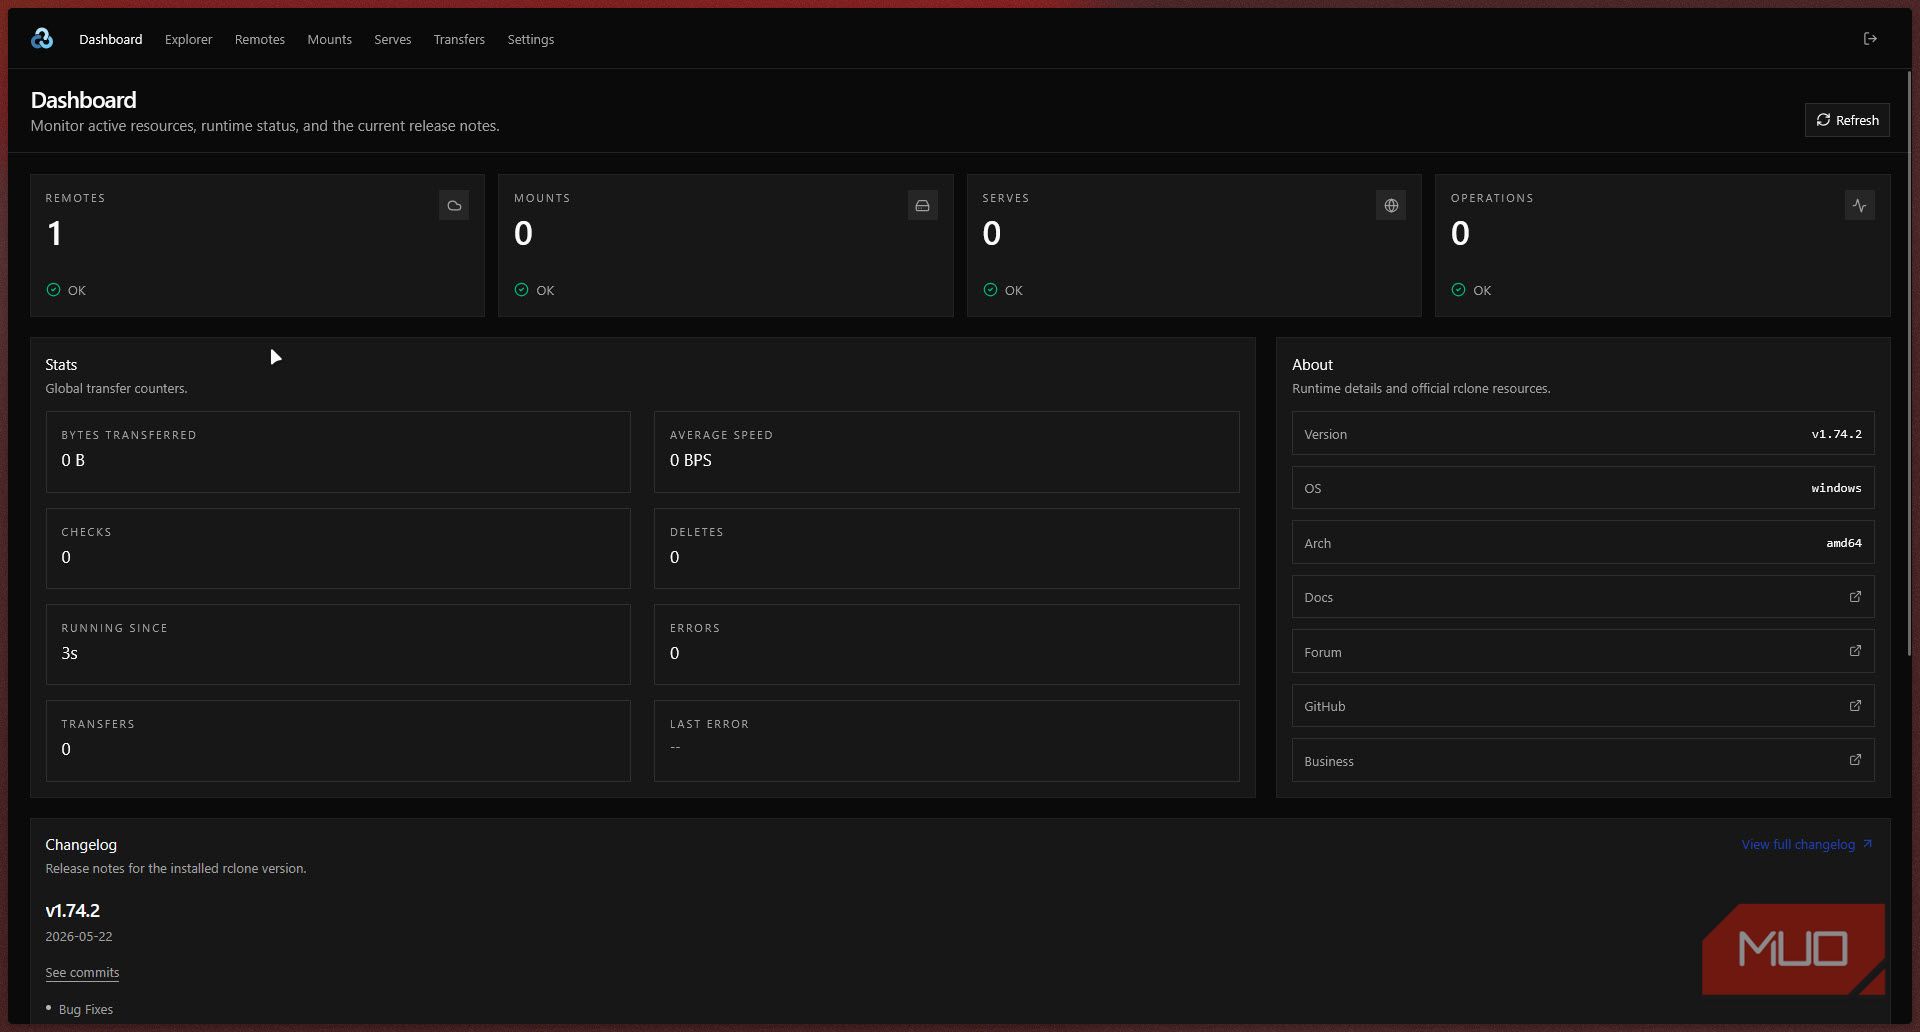Open the Serves tab
This screenshot has height=1032, width=1920.
tap(393, 39)
